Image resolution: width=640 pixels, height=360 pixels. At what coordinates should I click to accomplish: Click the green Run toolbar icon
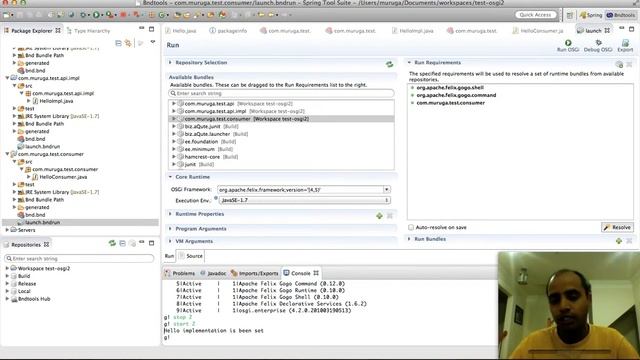96,15
